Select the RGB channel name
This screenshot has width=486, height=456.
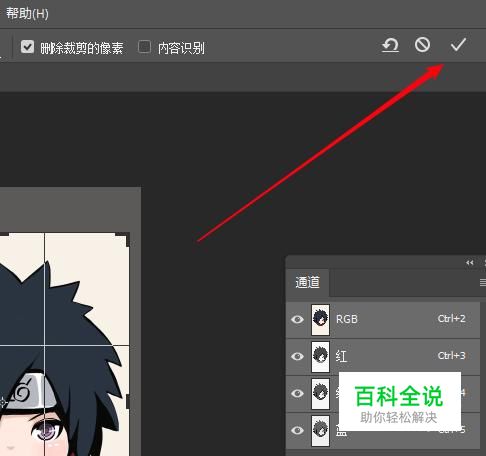(x=347, y=319)
